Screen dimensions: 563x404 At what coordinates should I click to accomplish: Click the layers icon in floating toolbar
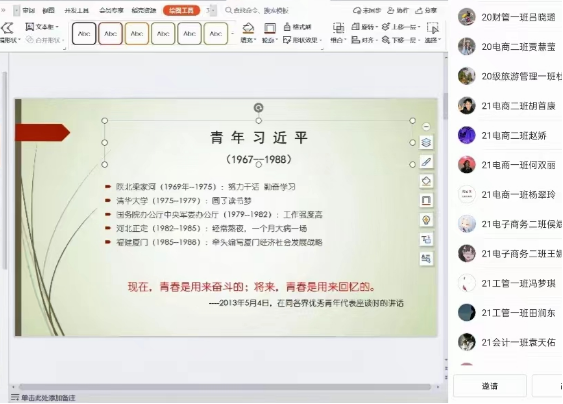click(426, 143)
